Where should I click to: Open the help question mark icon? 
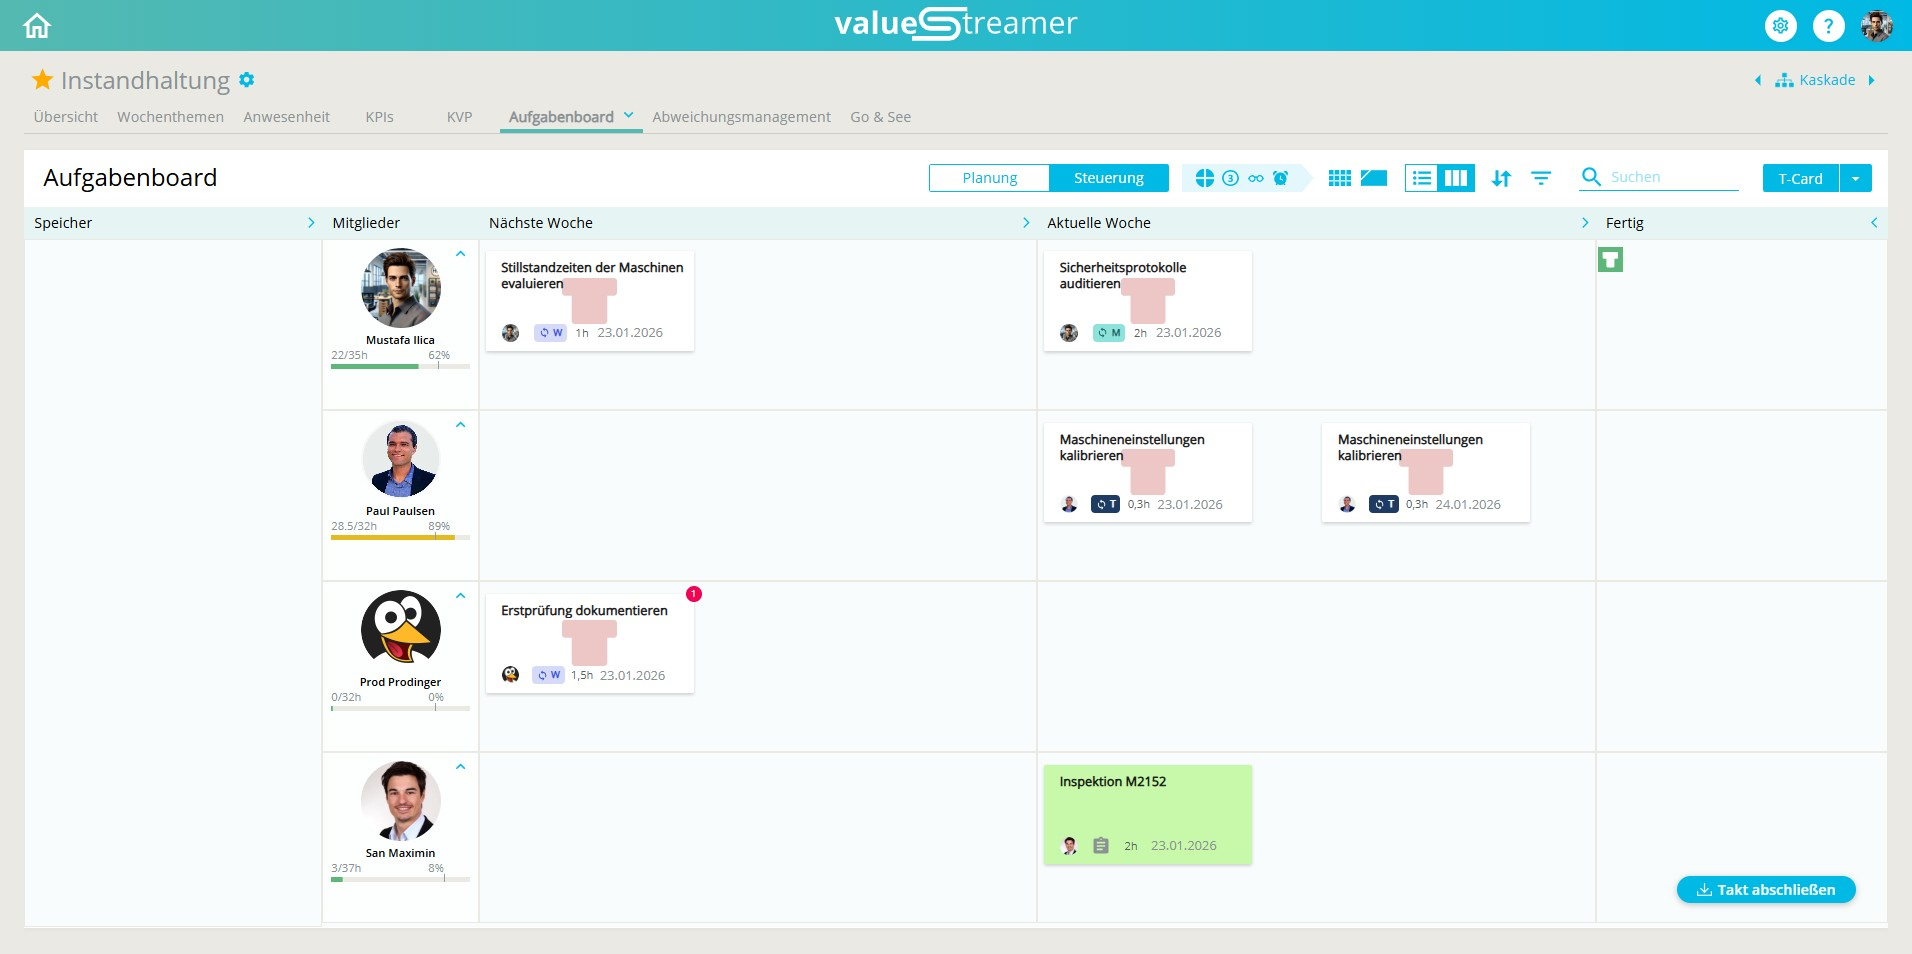tap(1828, 26)
